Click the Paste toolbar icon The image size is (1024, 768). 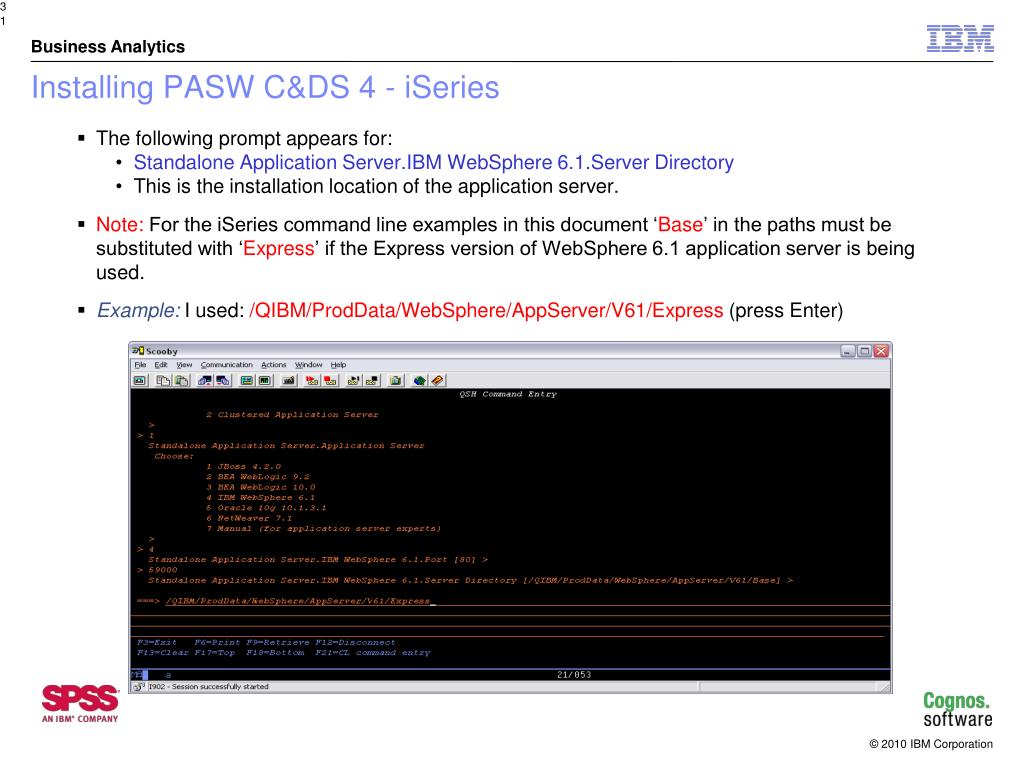tap(182, 380)
